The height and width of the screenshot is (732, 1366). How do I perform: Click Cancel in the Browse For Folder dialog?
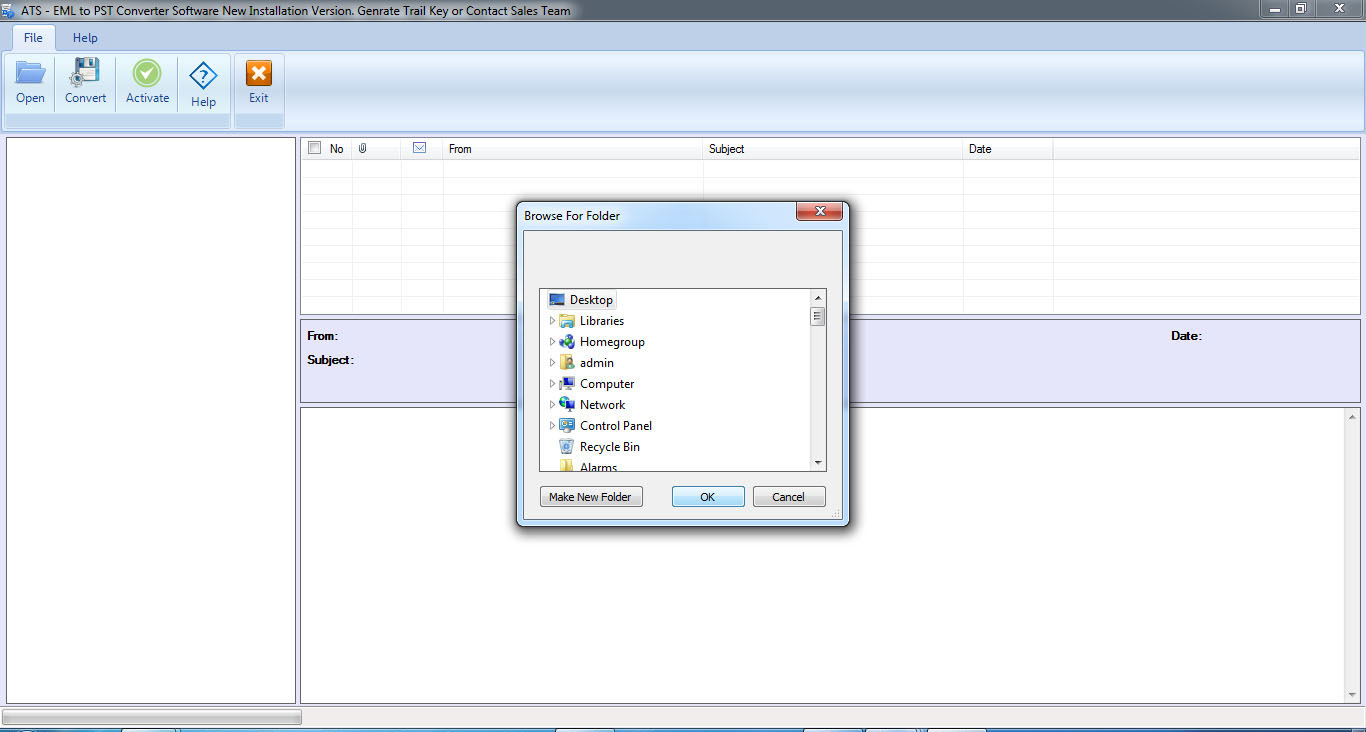(789, 497)
